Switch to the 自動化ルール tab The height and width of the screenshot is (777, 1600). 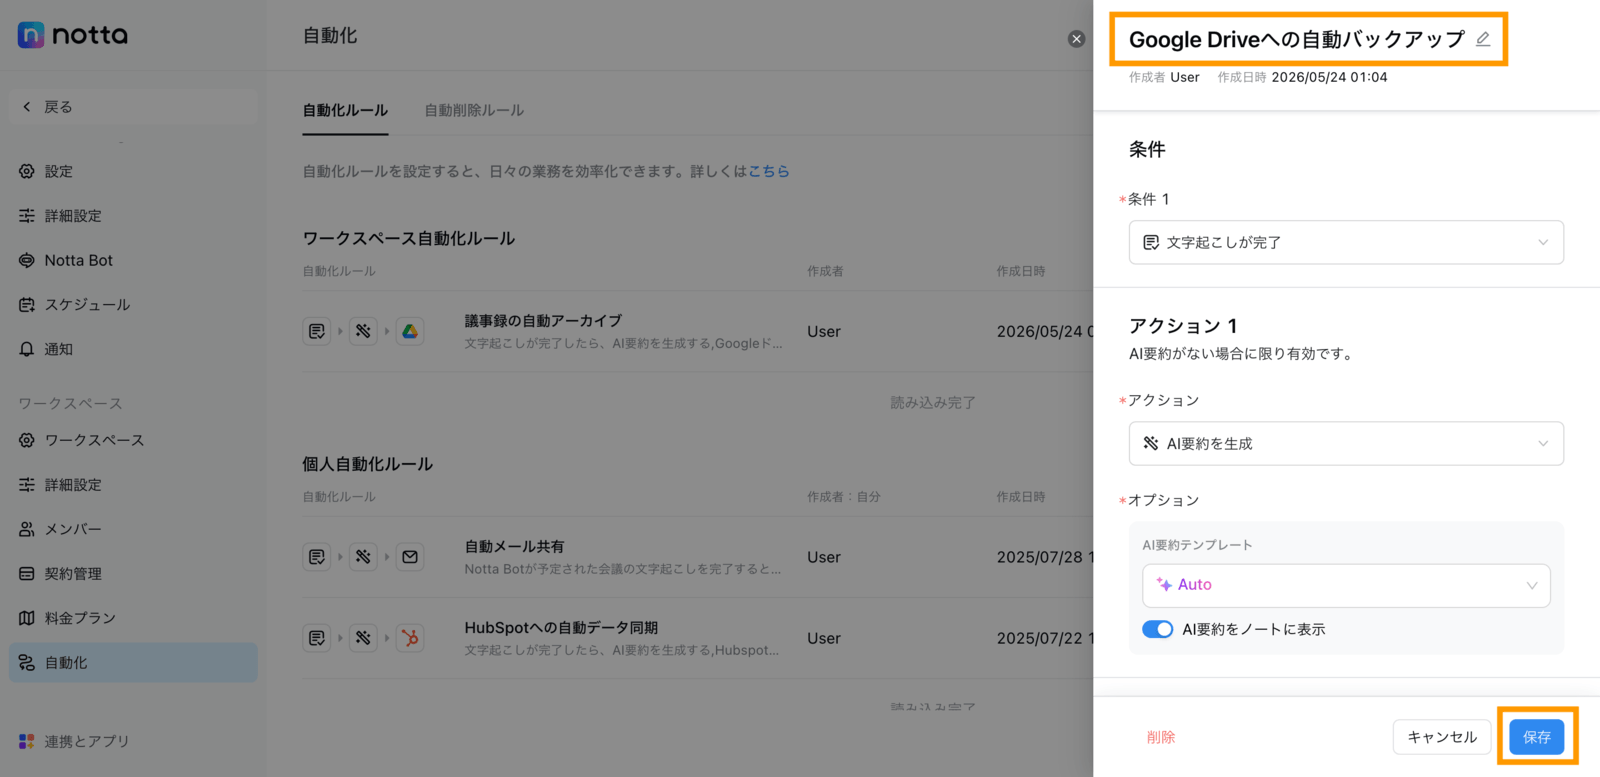345,110
